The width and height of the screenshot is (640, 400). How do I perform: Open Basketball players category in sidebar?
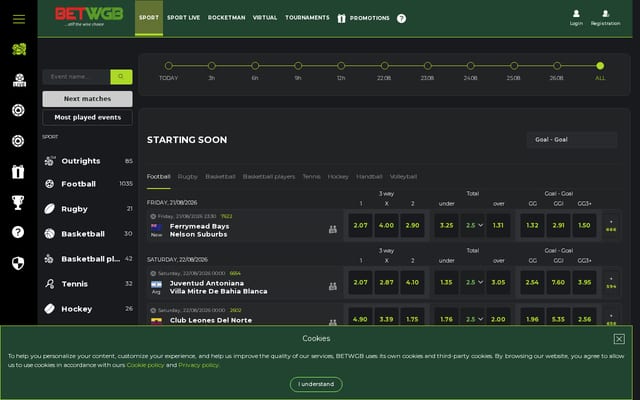point(88,259)
